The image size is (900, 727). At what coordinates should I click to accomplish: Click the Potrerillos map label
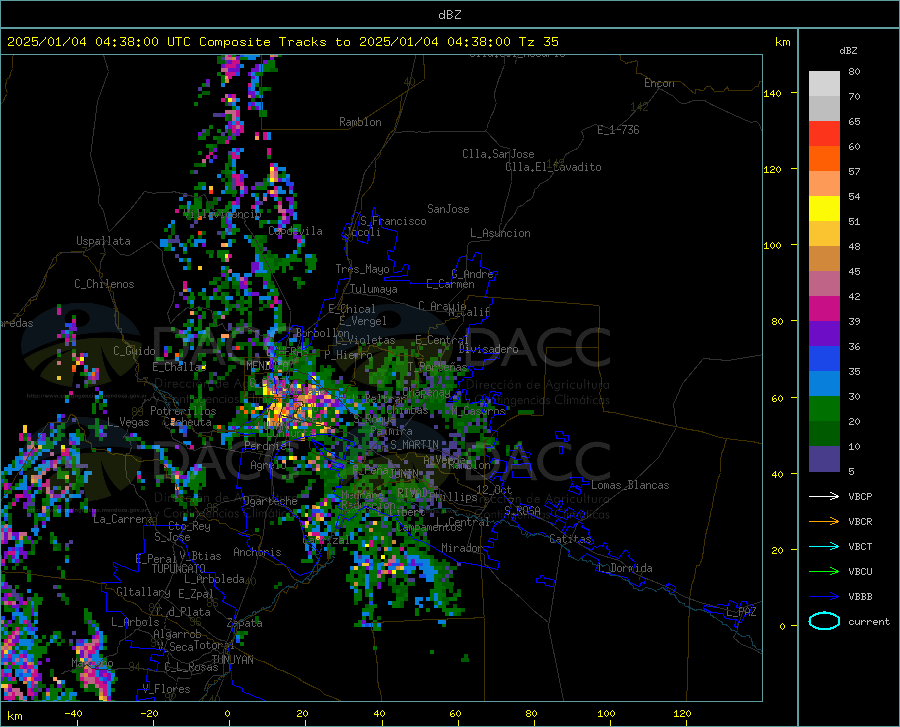click(183, 411)
